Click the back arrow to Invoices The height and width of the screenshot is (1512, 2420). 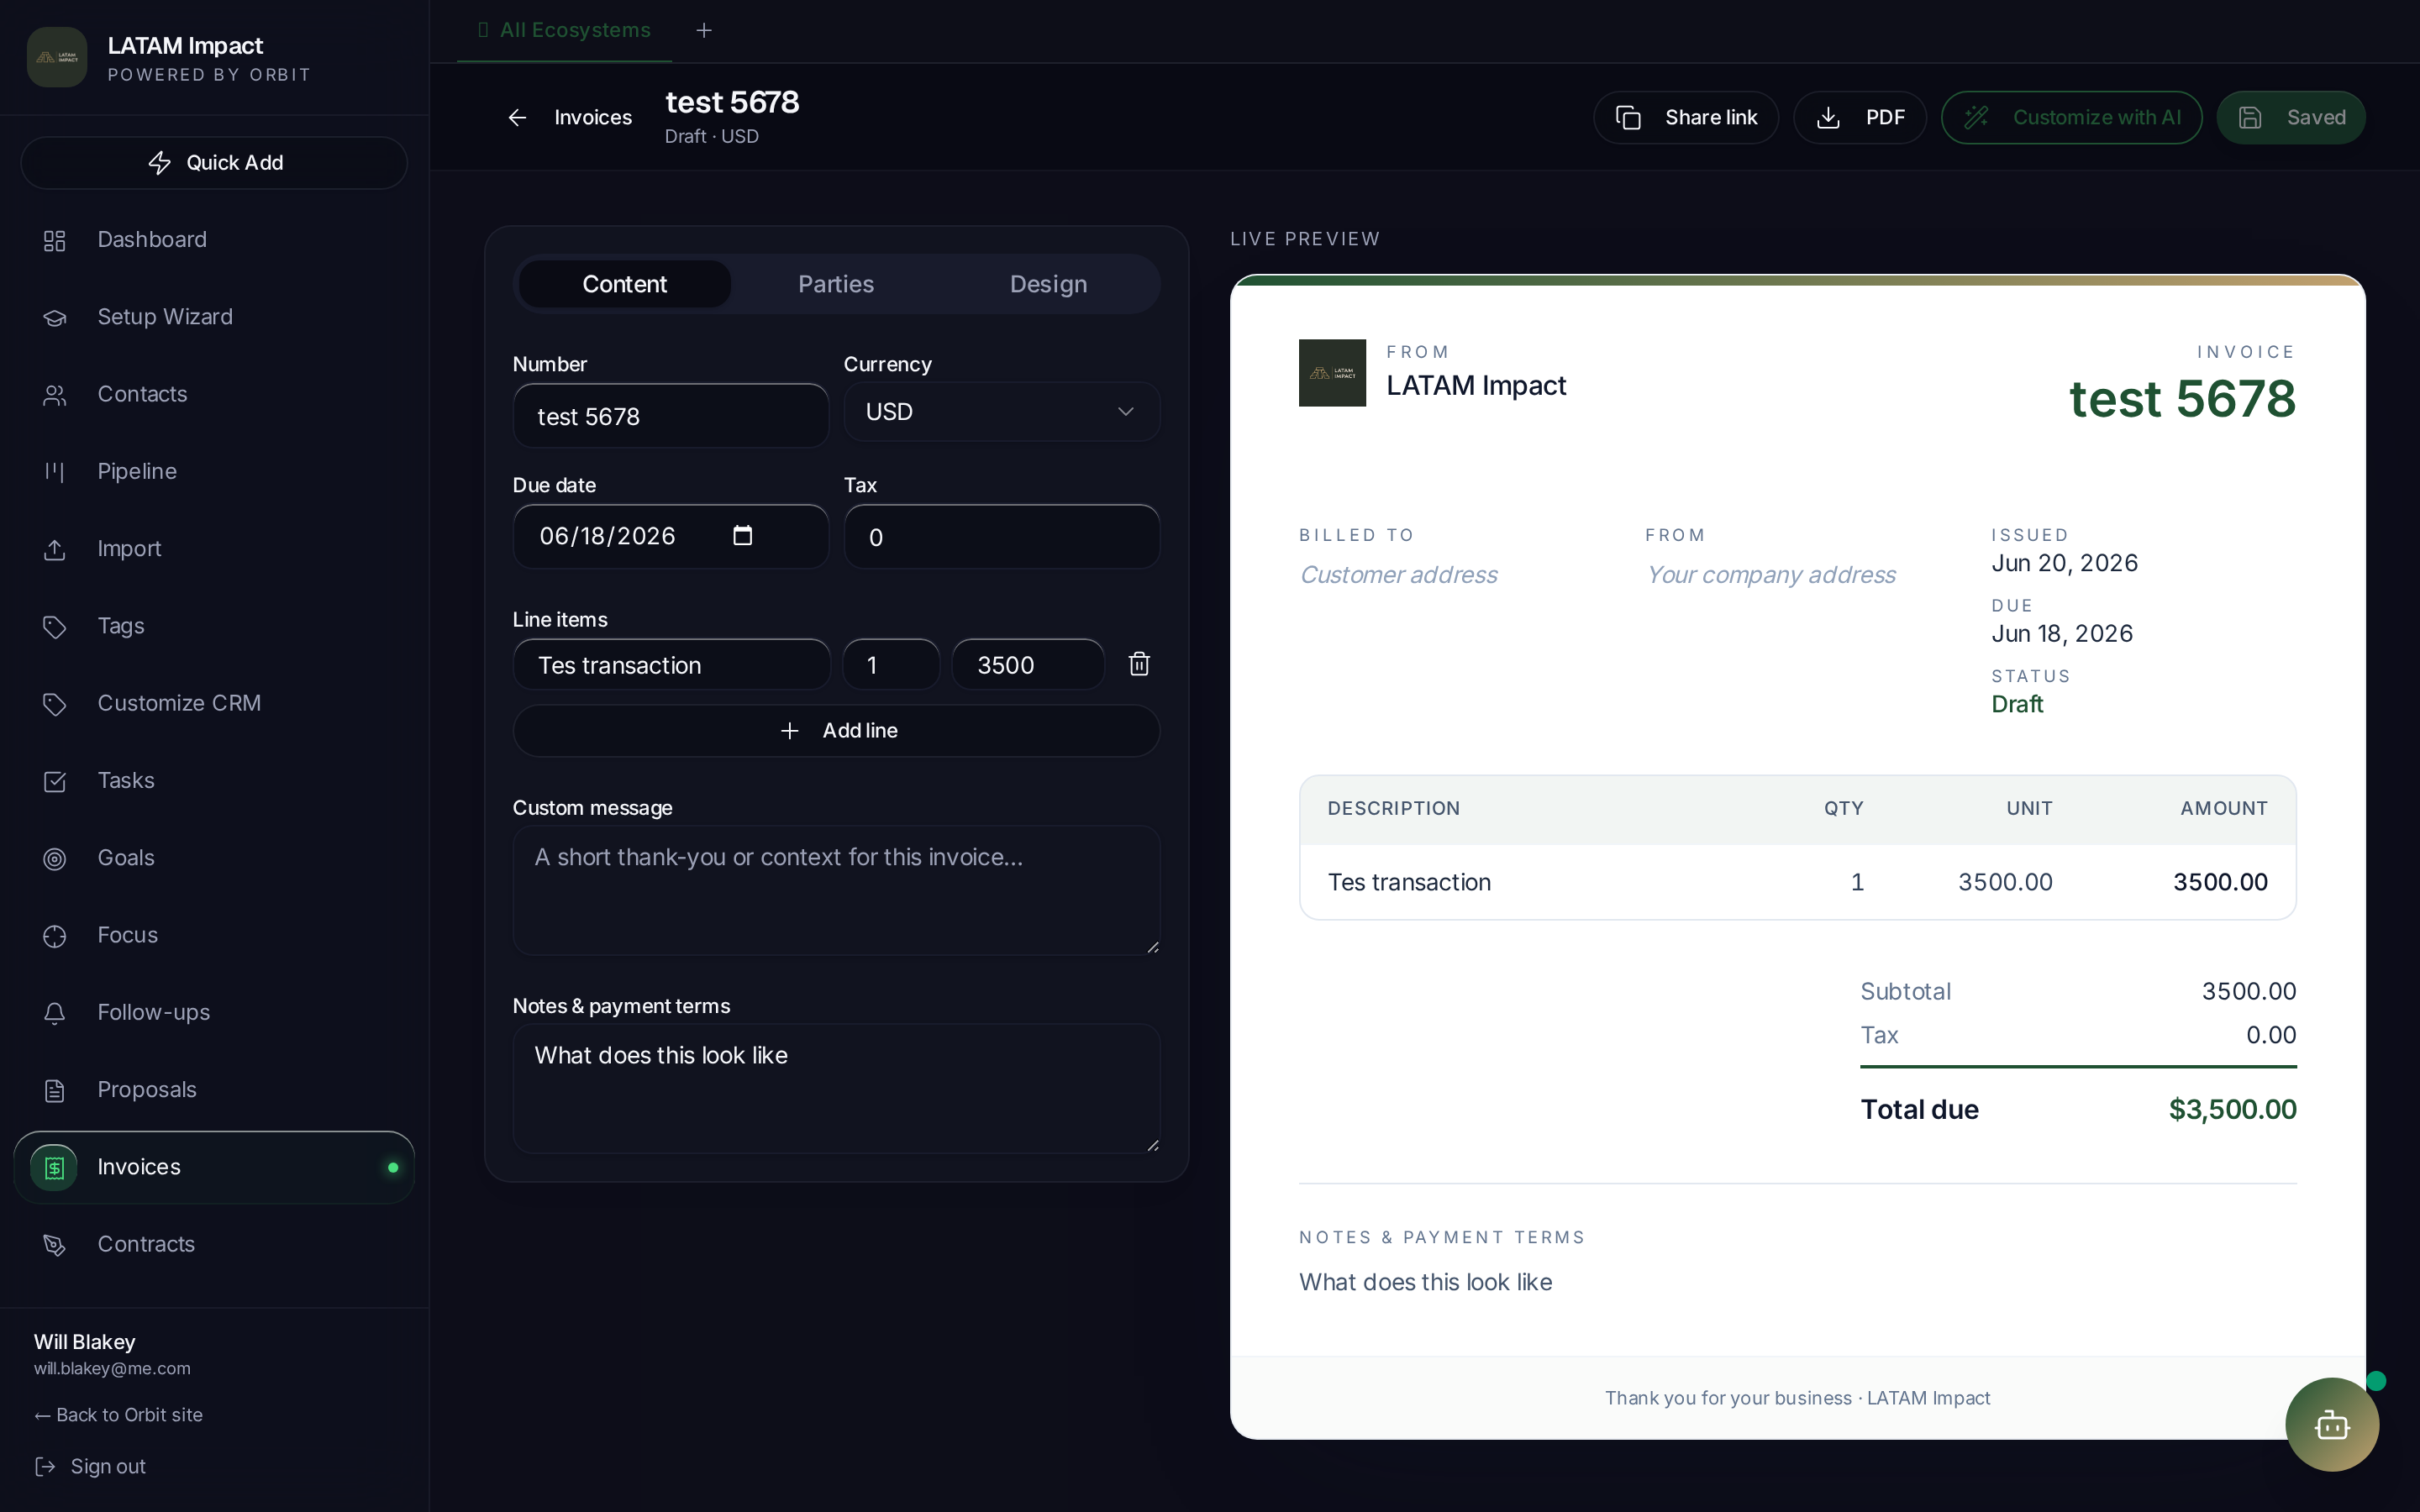tap(517, 118)
